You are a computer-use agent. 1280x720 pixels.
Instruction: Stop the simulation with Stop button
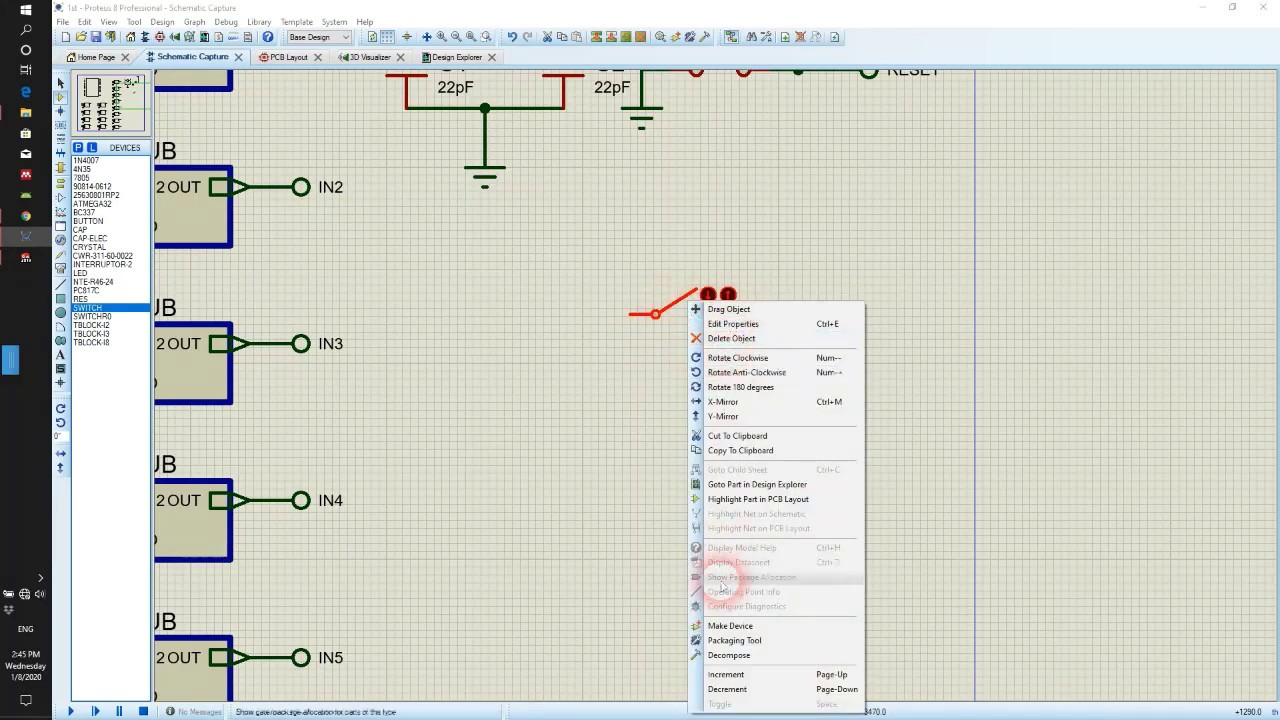click(x=143, y=711)
